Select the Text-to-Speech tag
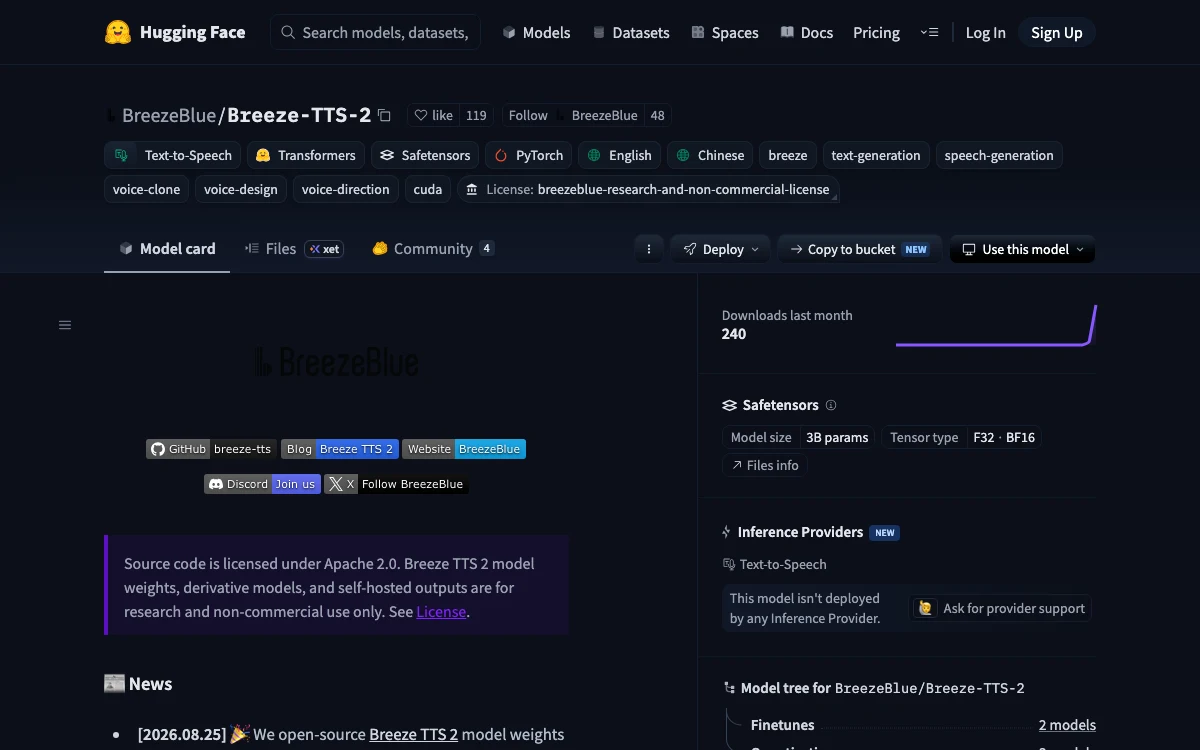The image size is (1200, 750). (x=174, y=155)
